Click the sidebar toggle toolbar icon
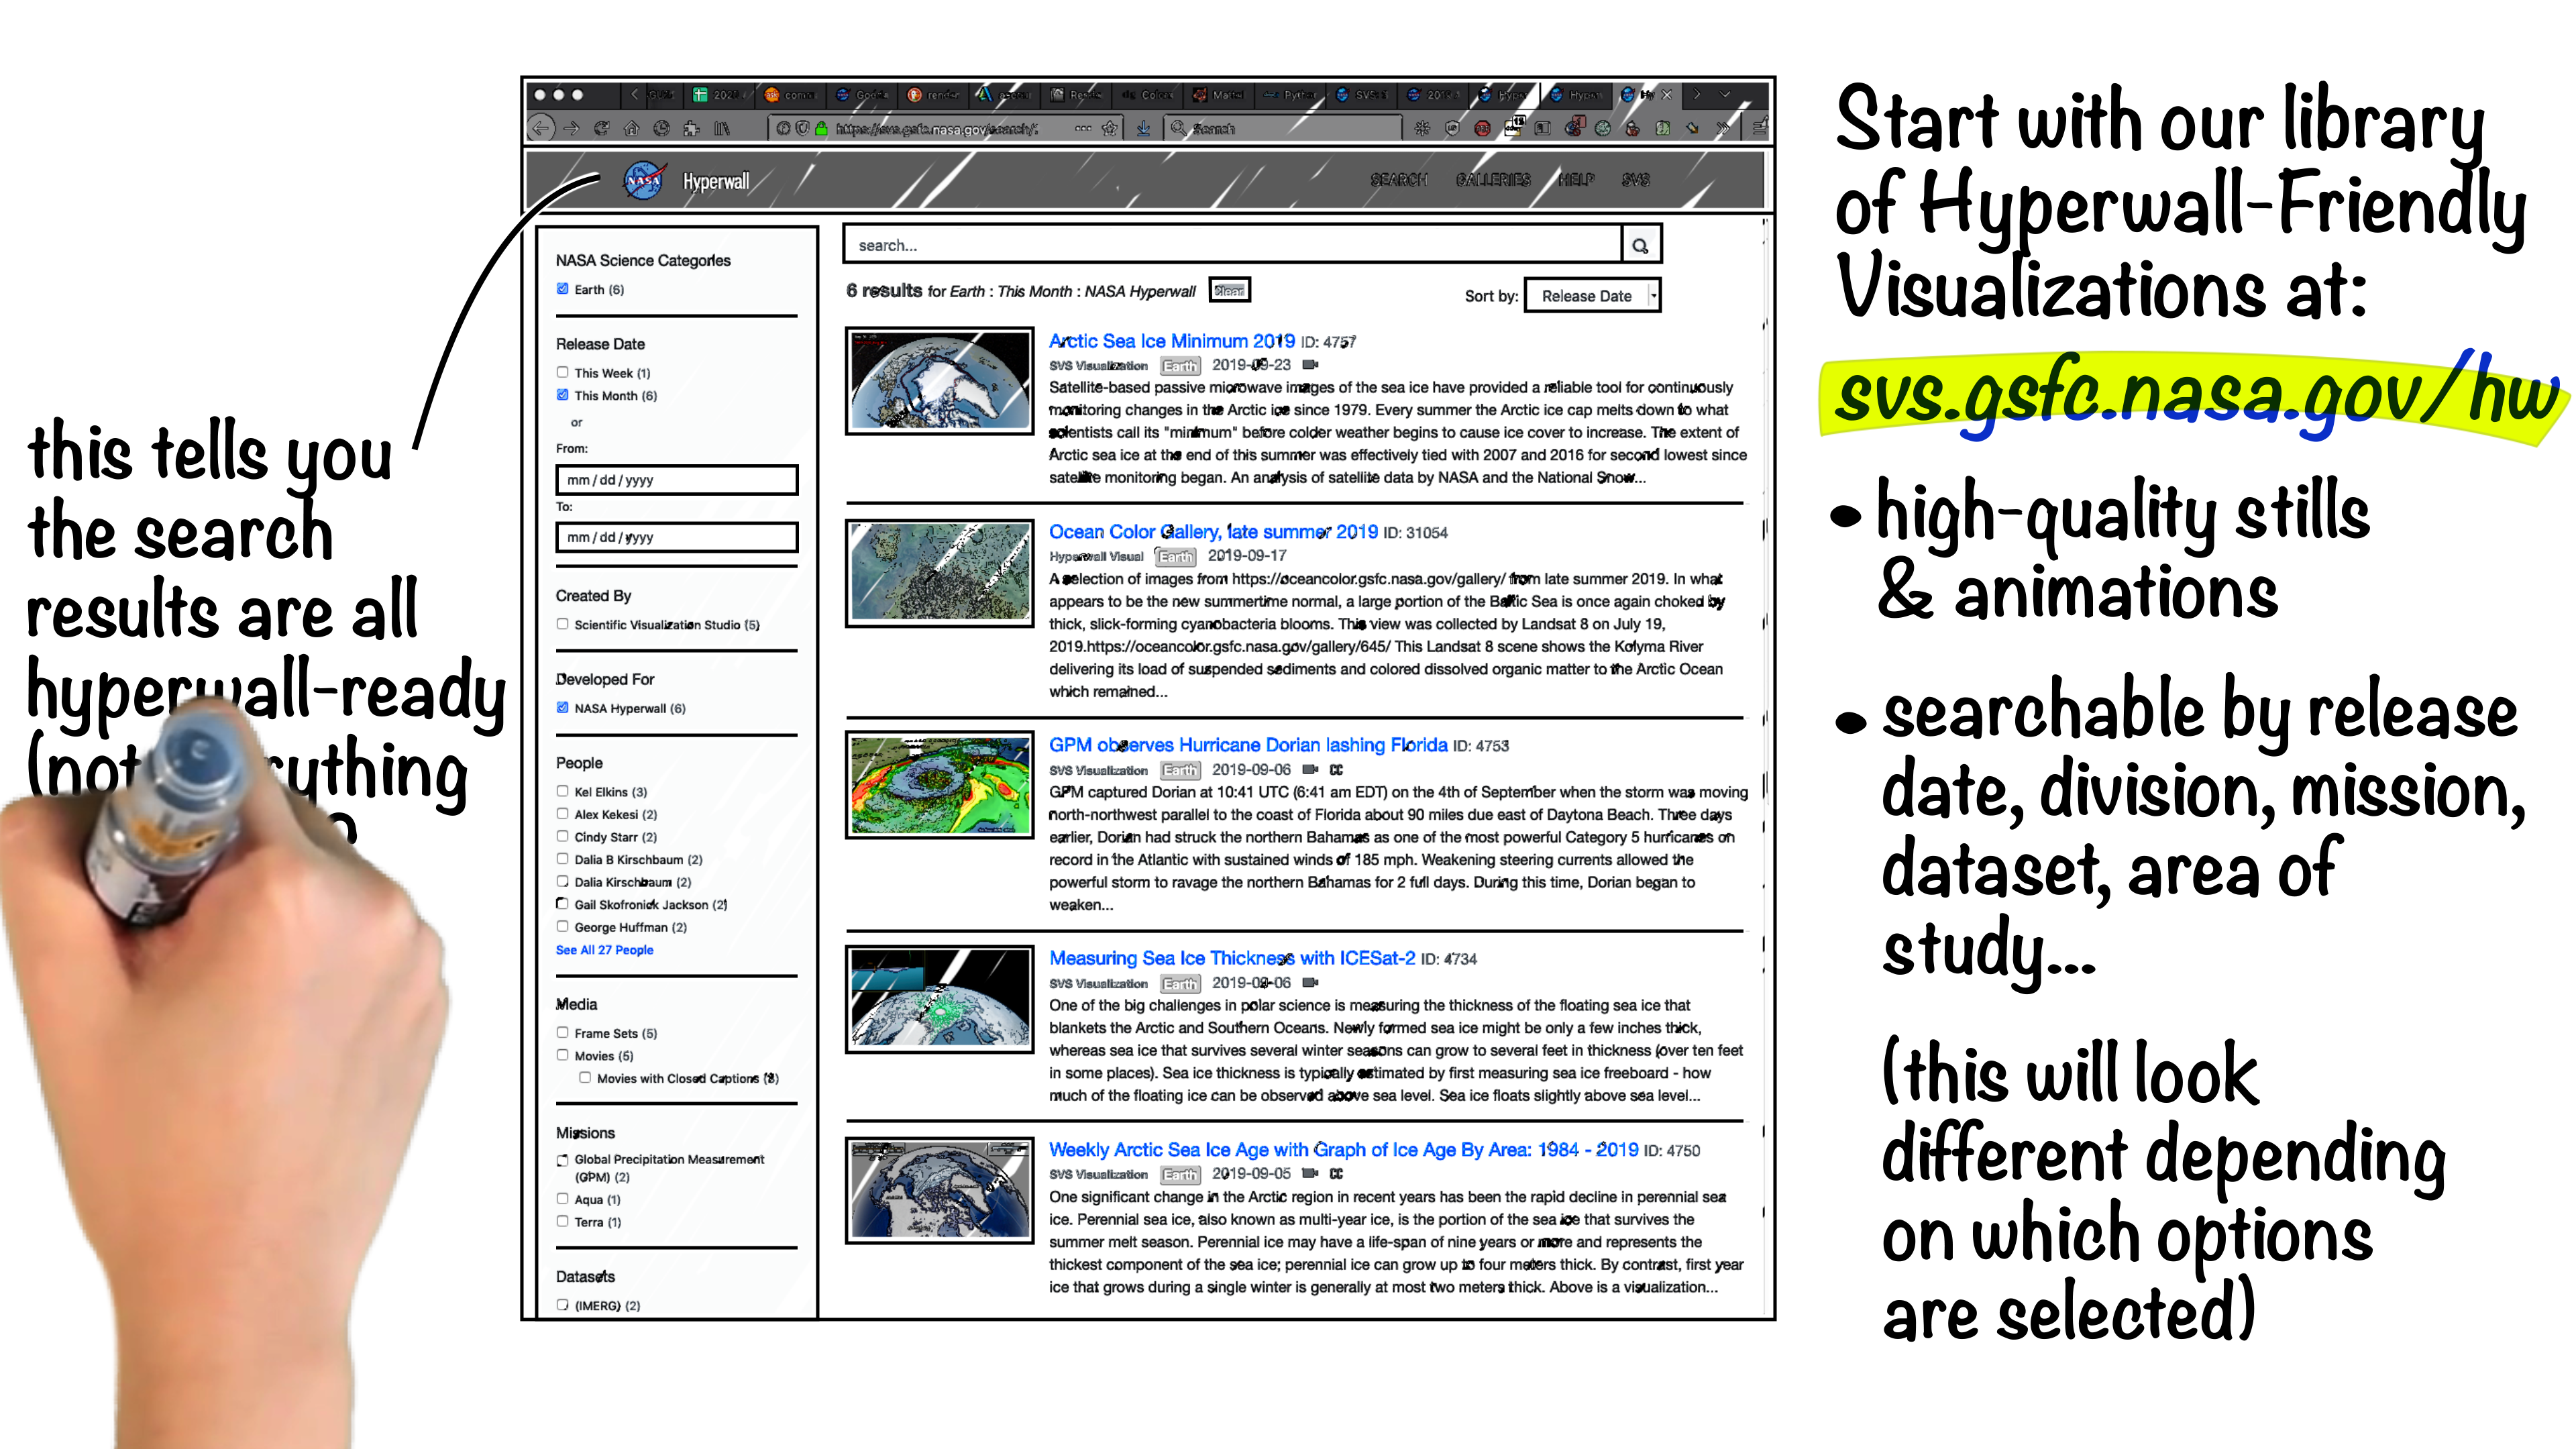This screenshot has height=1449, width=2576. coord(1542,128)
